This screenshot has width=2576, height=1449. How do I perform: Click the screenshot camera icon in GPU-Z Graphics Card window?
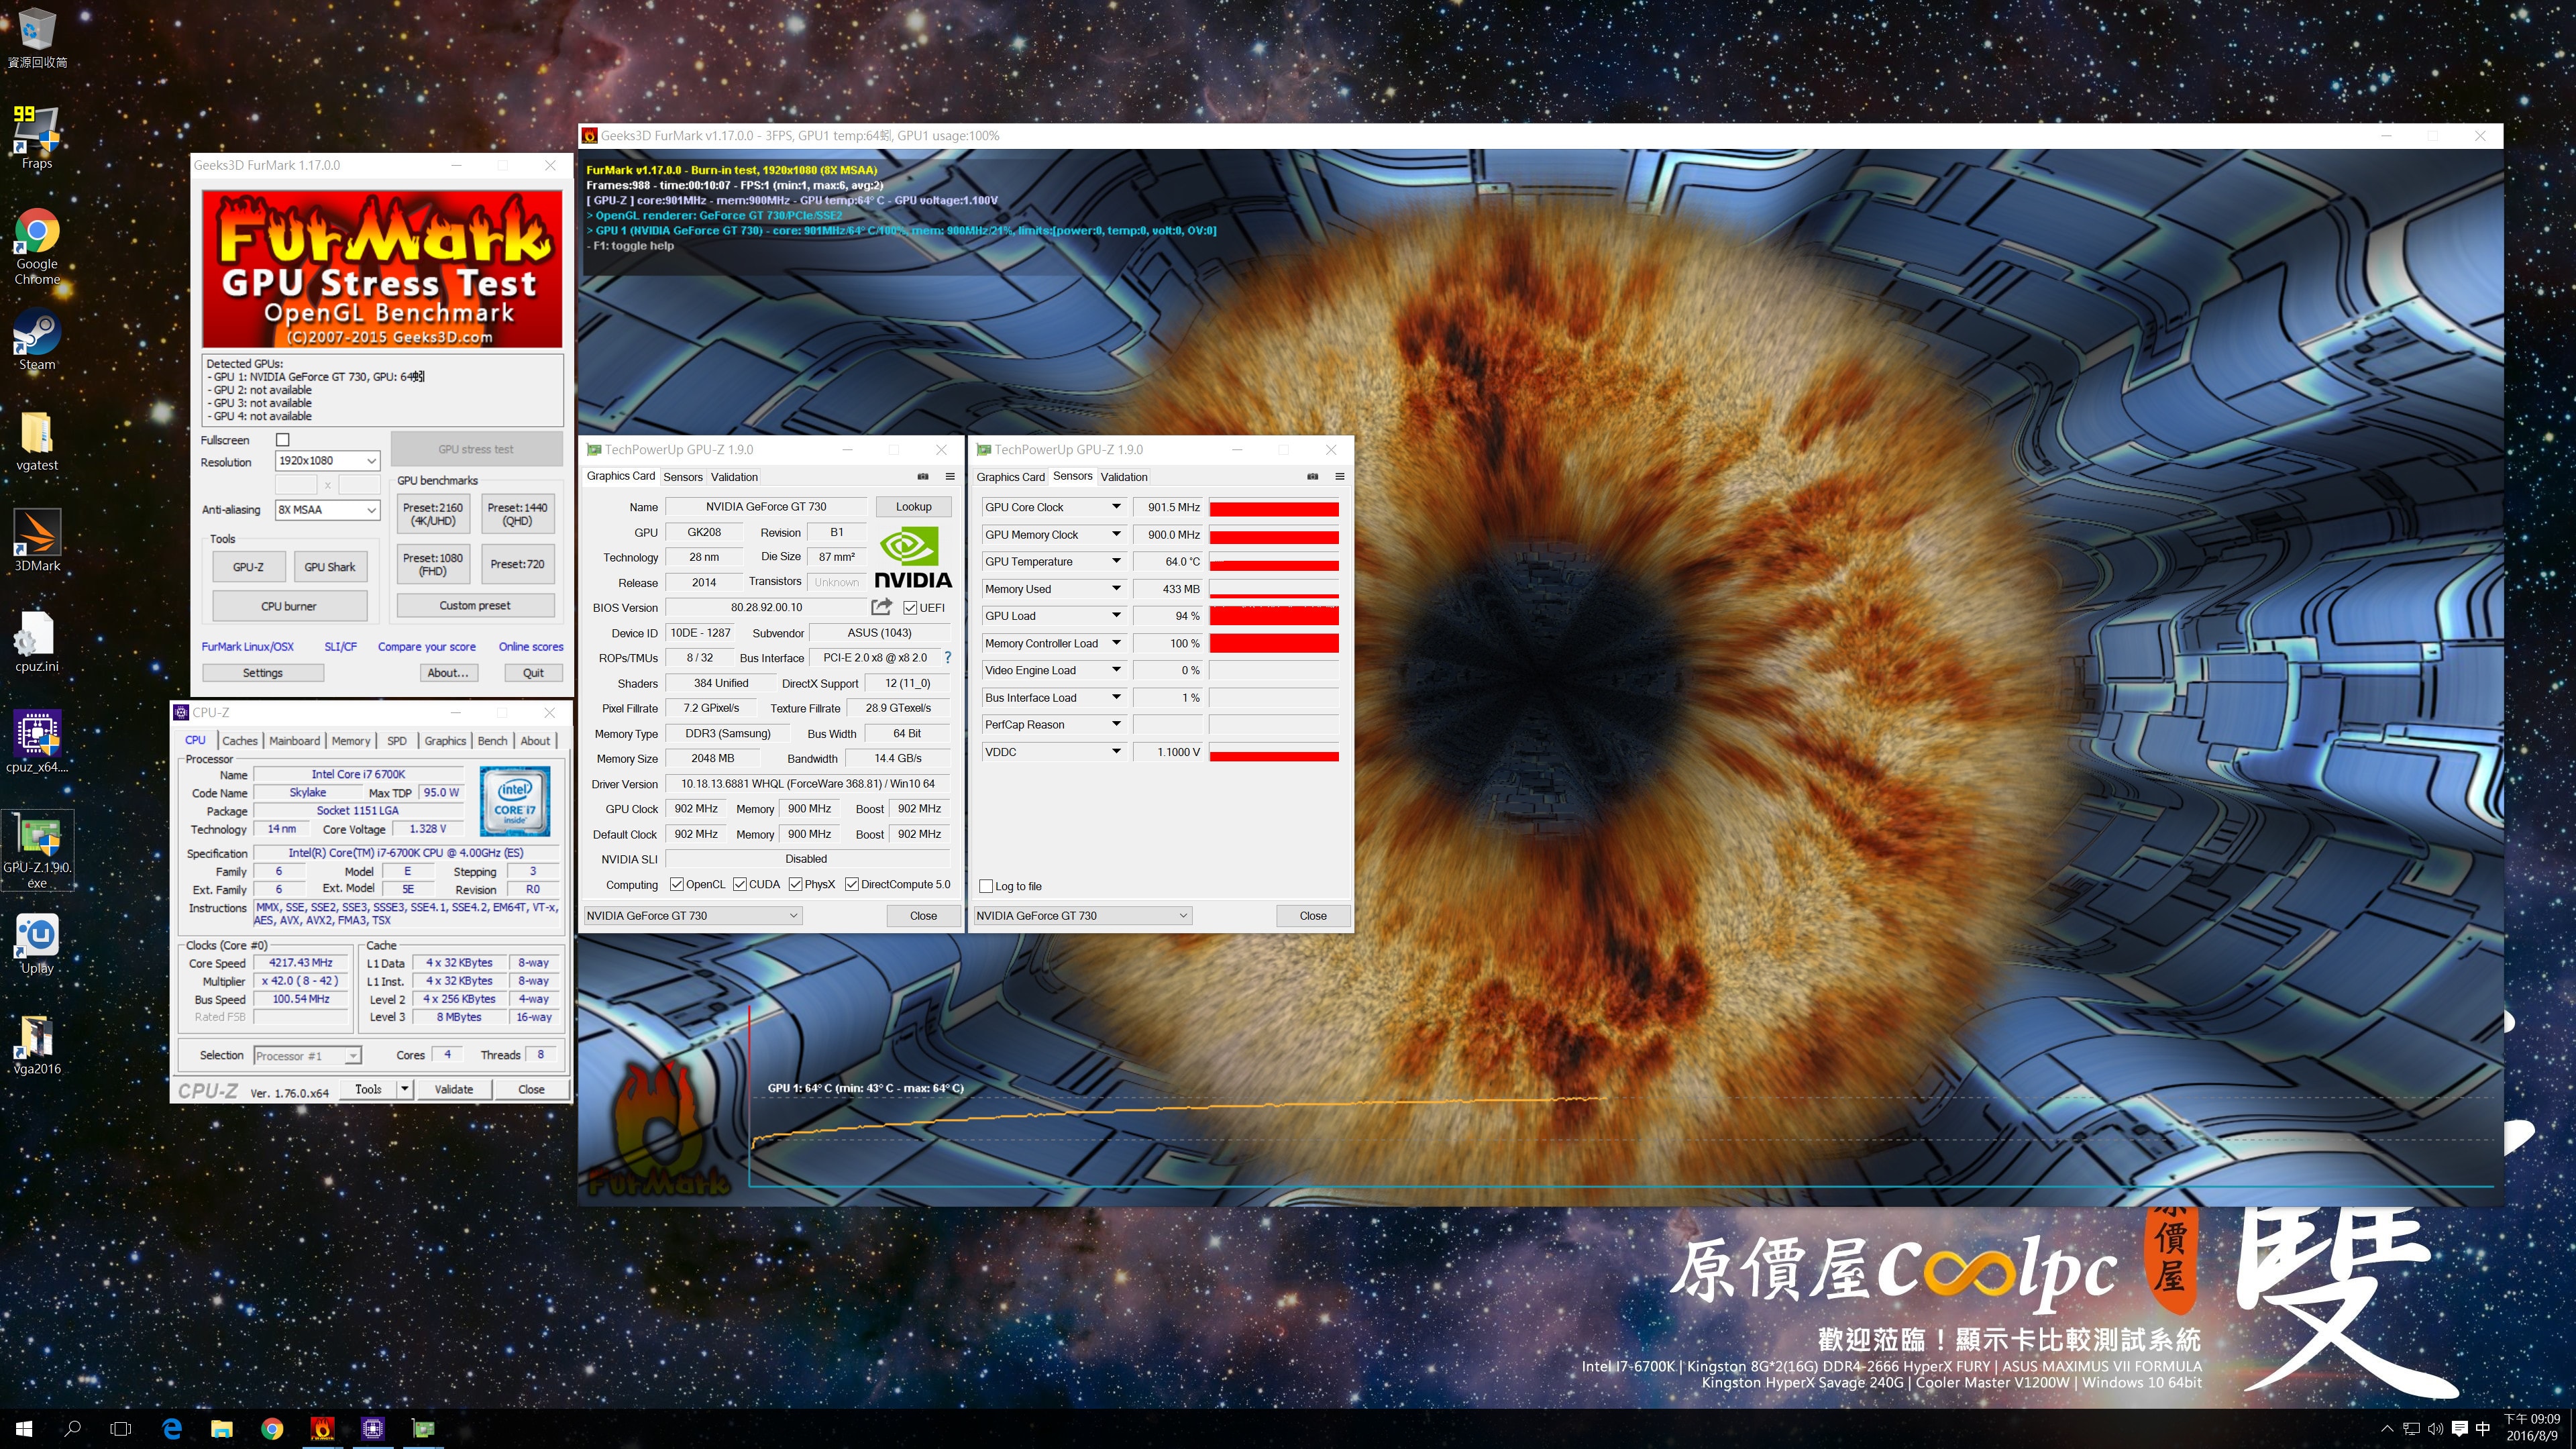tap(923, 476)
